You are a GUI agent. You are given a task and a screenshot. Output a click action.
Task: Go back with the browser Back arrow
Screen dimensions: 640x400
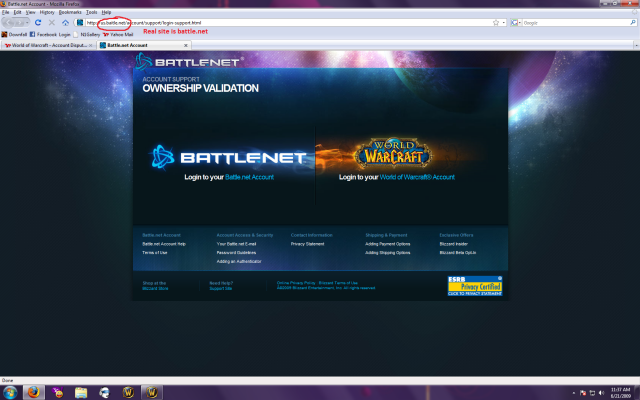coord(8,22)
